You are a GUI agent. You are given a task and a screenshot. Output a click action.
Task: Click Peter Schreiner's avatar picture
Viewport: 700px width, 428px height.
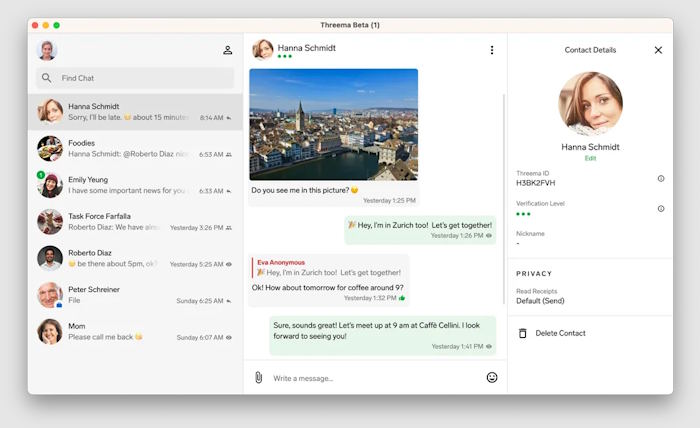tap(50, 295)
